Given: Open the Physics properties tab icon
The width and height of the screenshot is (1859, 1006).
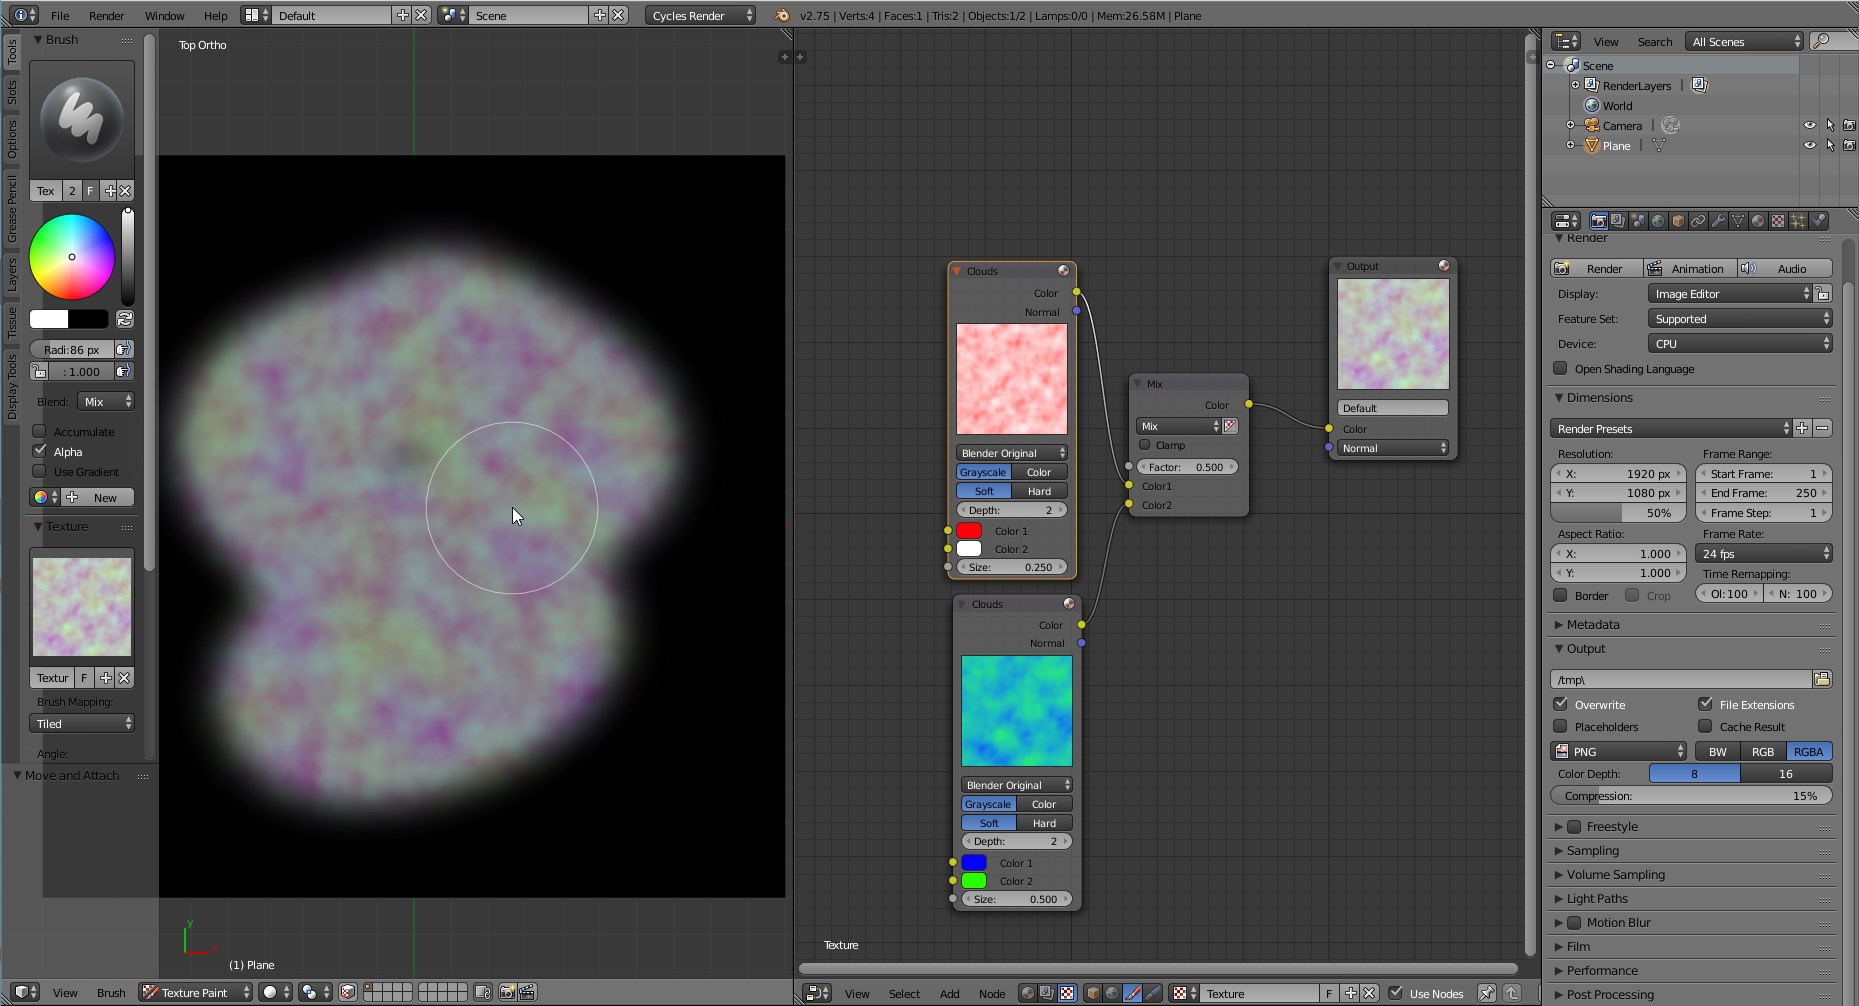Looking at the screenshot, I should click(x=1818, y=221).
